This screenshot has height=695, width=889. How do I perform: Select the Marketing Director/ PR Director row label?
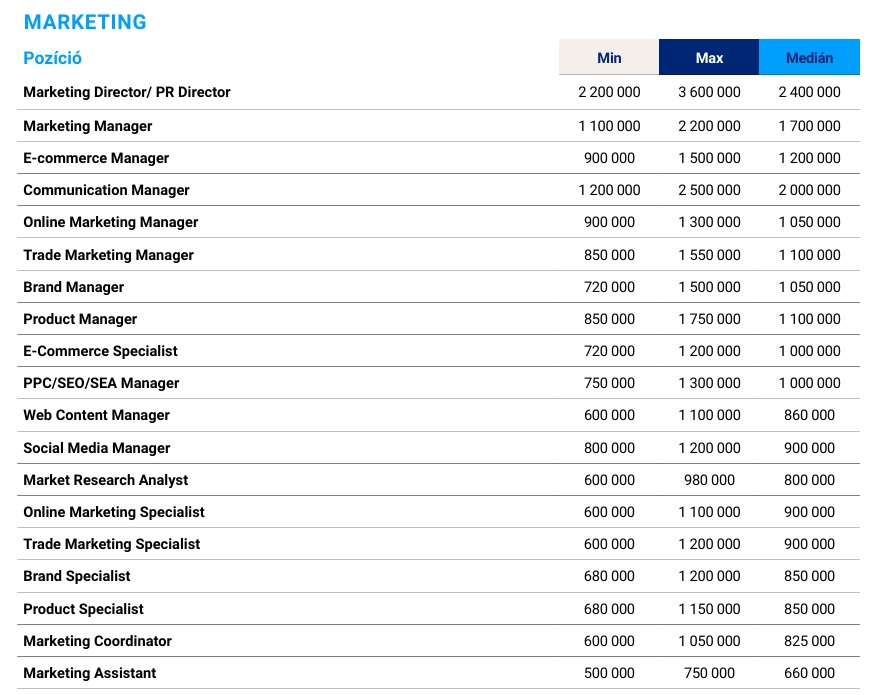point(127,92)
